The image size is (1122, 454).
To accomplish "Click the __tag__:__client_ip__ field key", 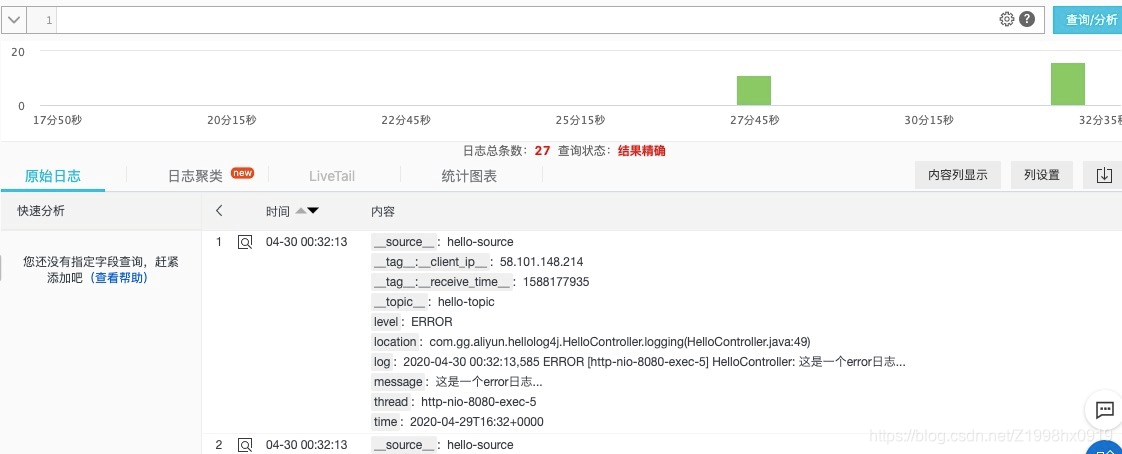I will (x=430, y=262).
